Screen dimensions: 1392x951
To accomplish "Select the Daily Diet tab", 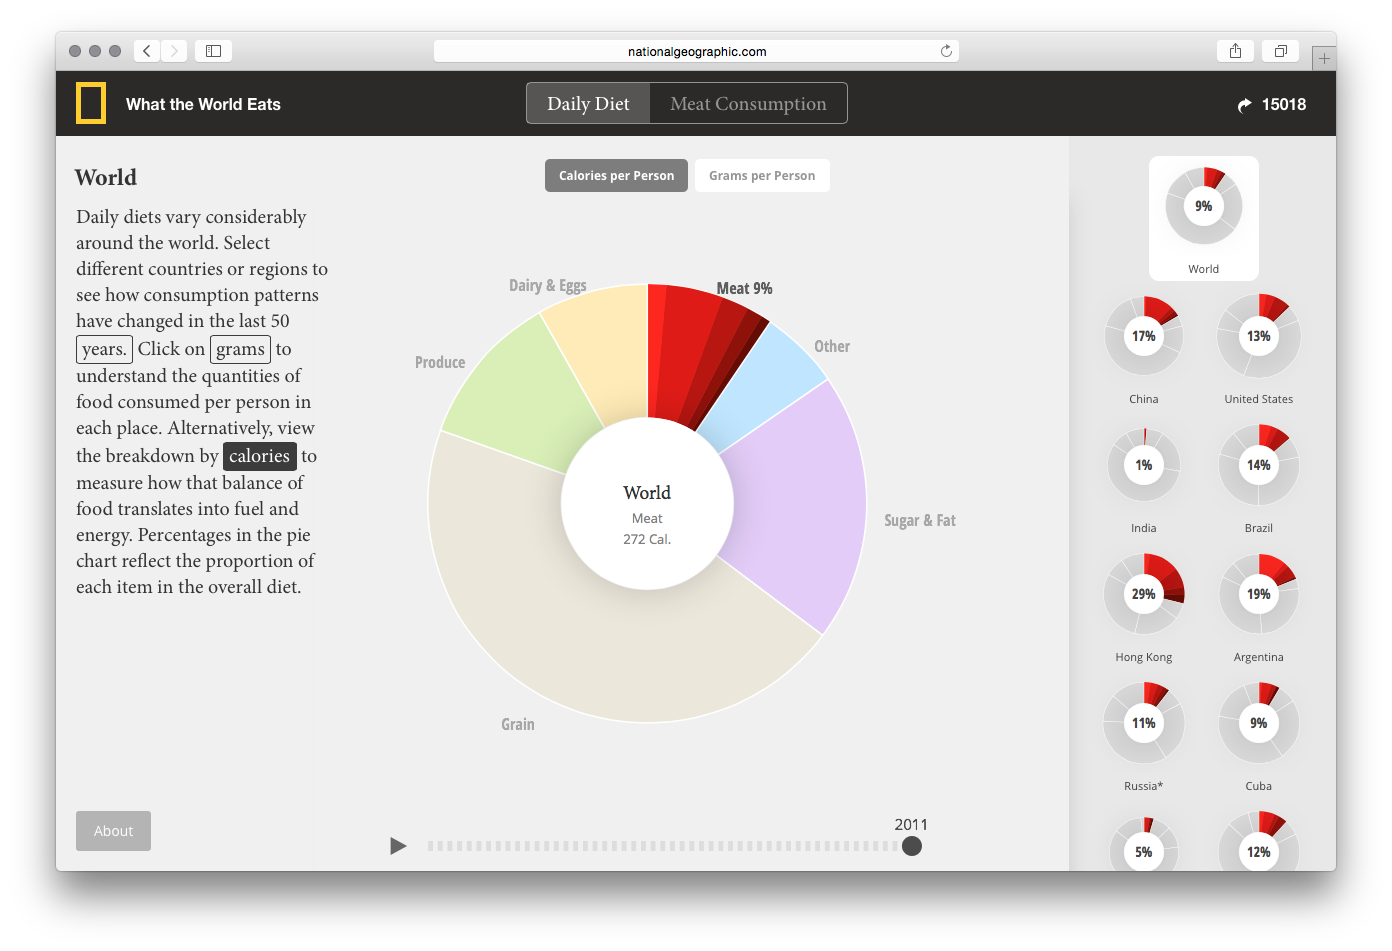I will pyautogui.click(x=588, y=104).
